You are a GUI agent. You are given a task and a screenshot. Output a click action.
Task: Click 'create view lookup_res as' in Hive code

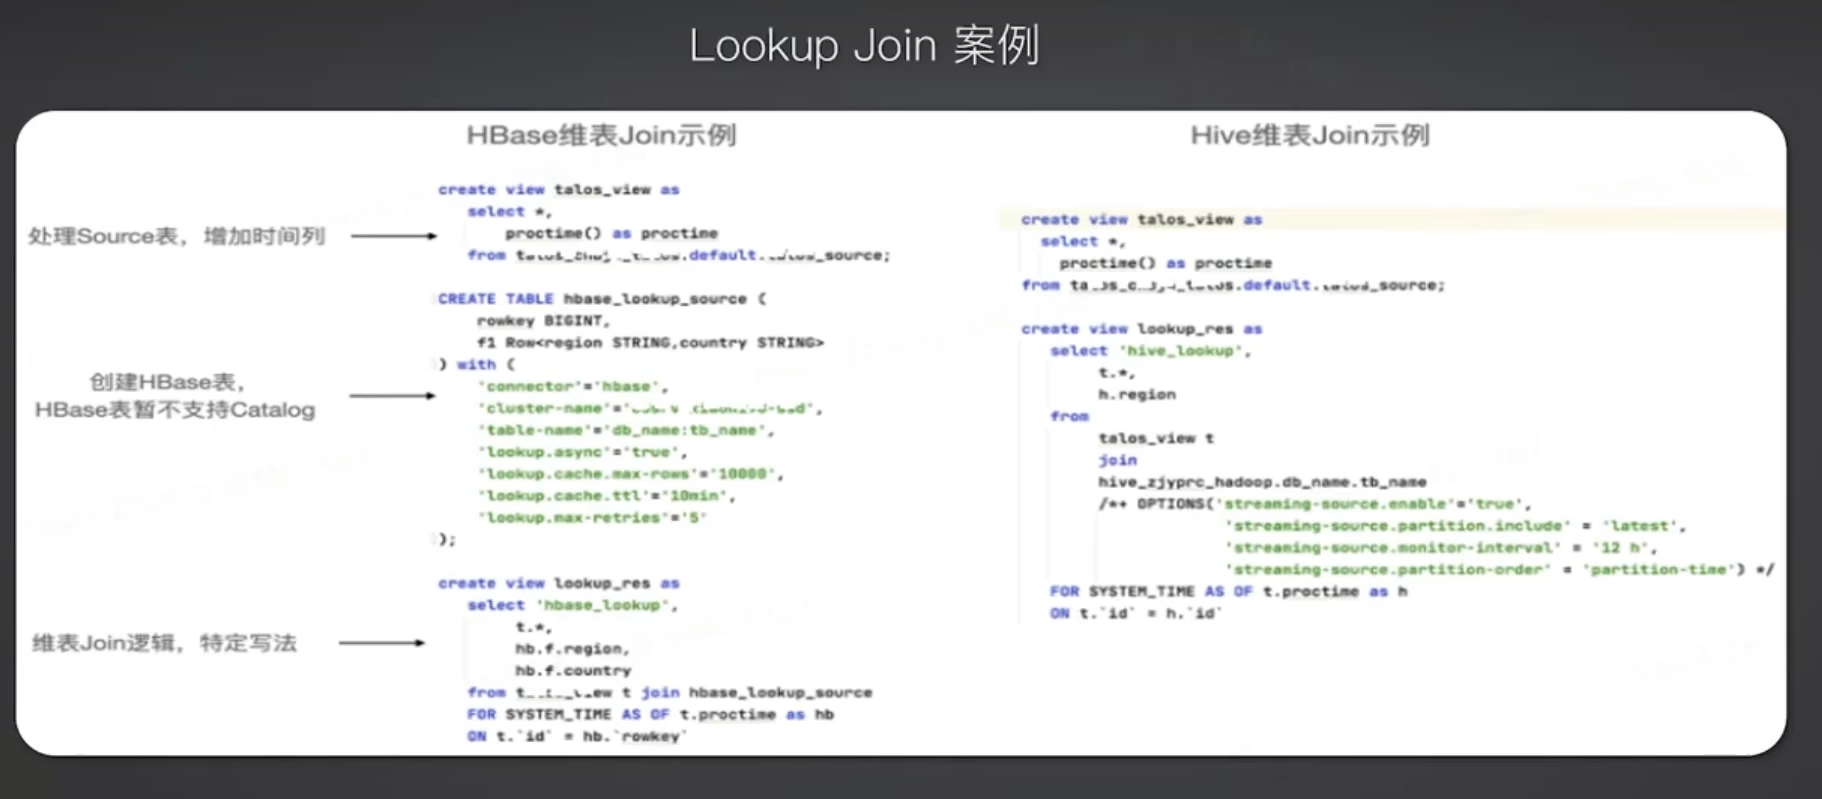coord(1142,329)
